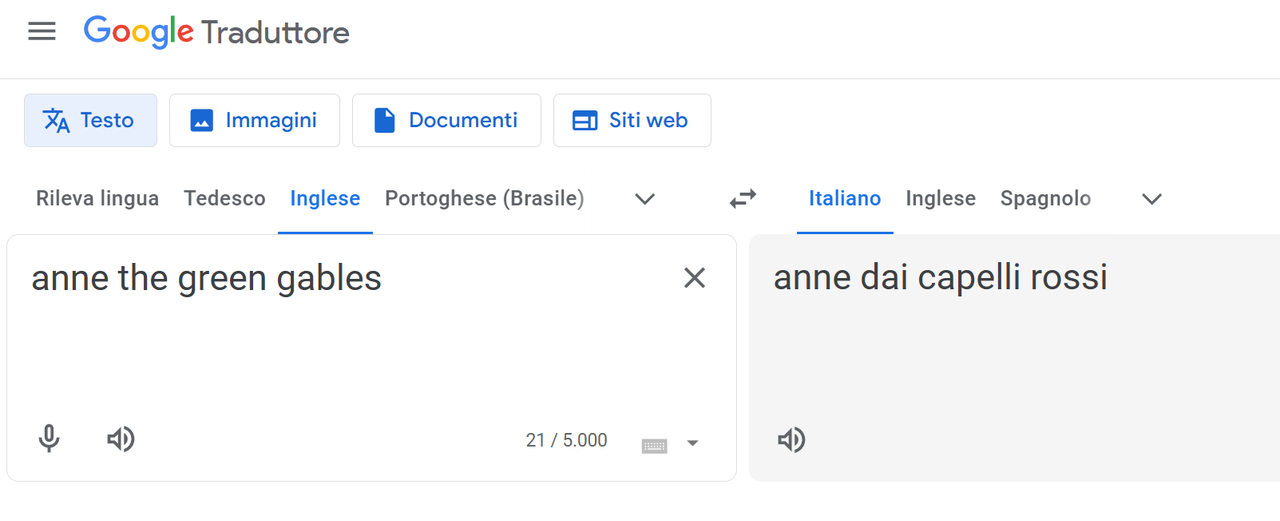Choose Tedesco as source language

pyautogui.click(x=225, y=199)
